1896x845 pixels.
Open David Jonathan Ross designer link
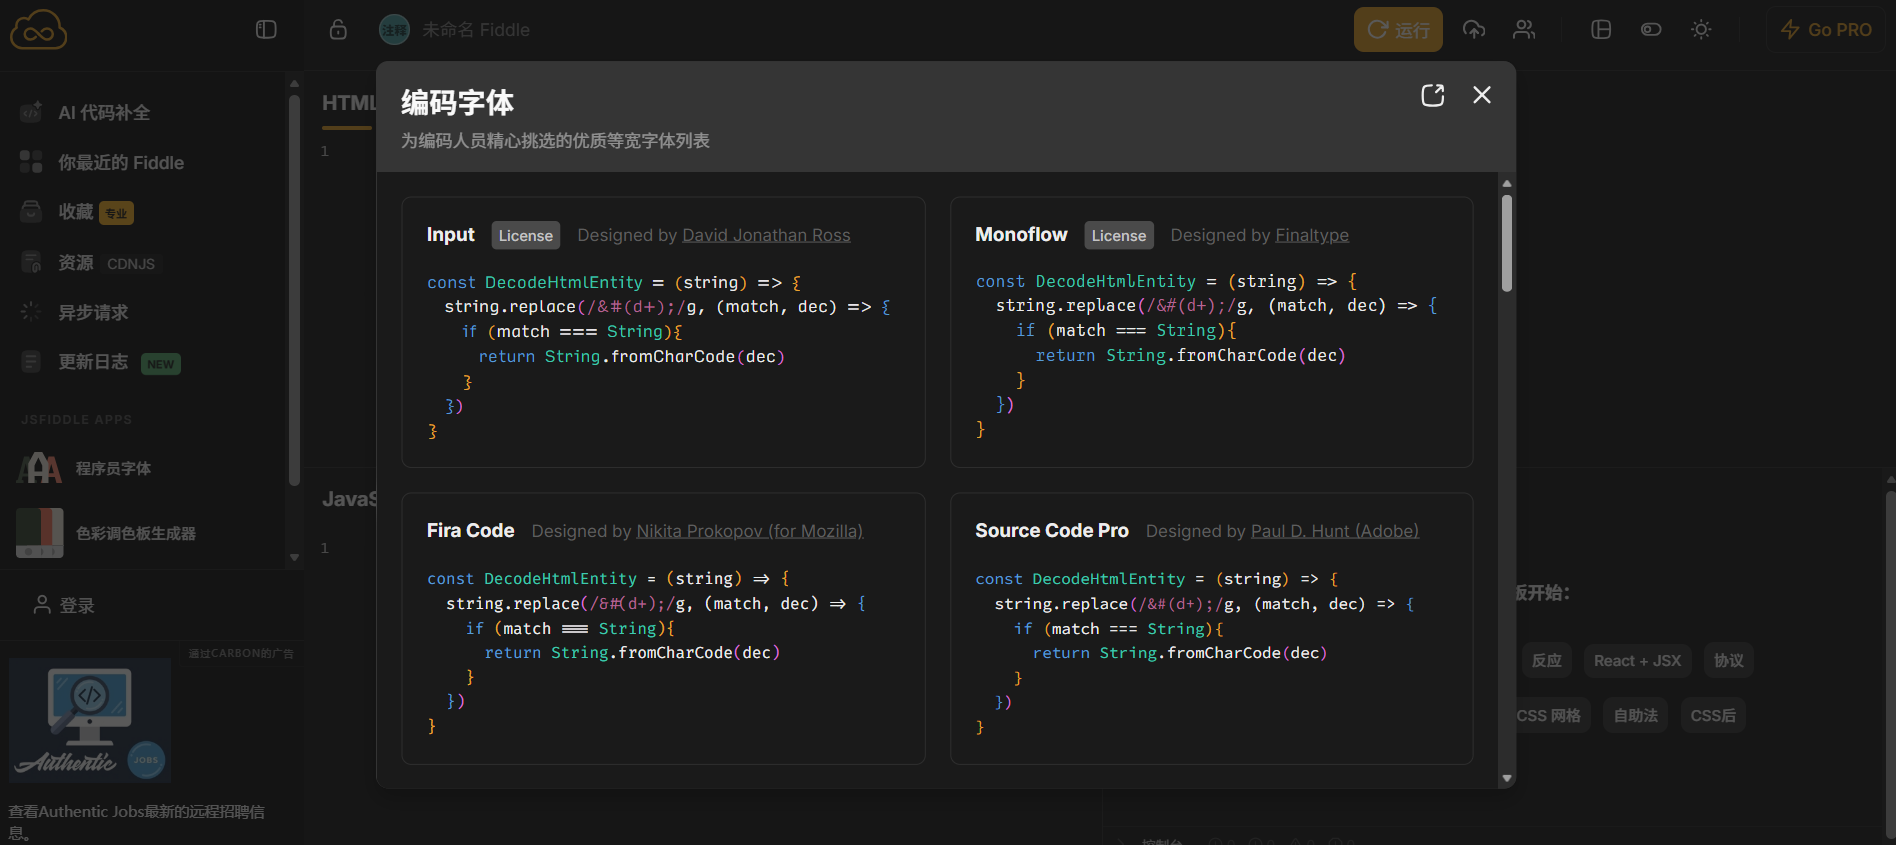click(766, 235)
